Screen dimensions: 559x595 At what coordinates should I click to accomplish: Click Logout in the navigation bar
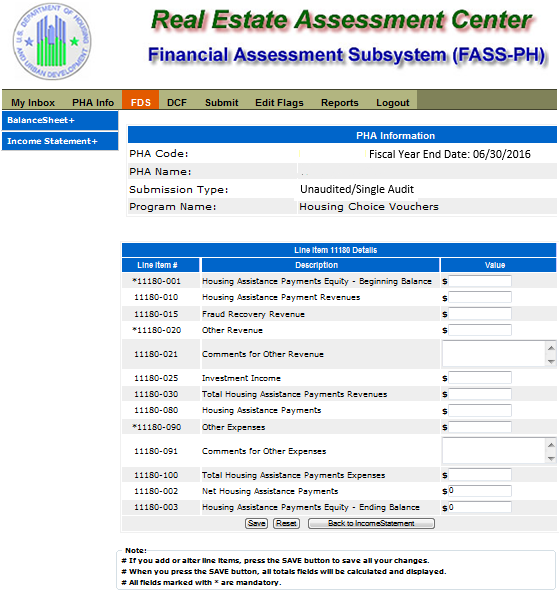[x=393, y=102]
